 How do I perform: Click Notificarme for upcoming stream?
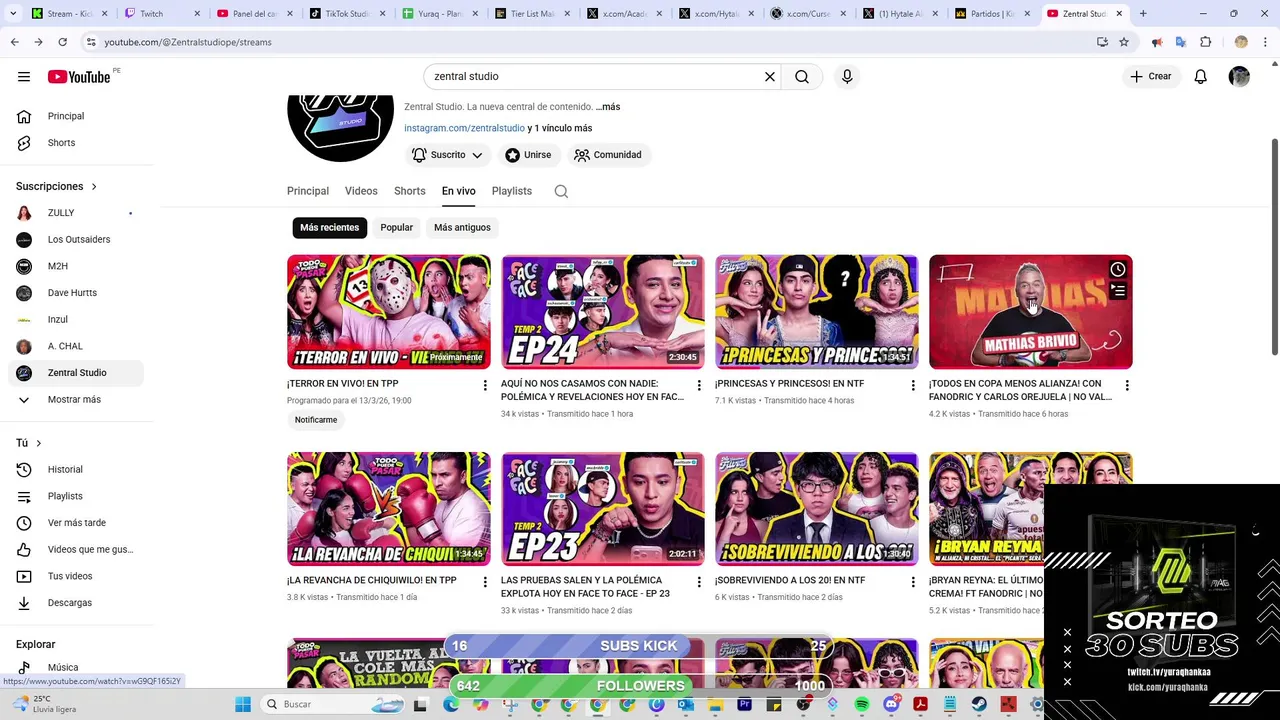tap(316, 420)
